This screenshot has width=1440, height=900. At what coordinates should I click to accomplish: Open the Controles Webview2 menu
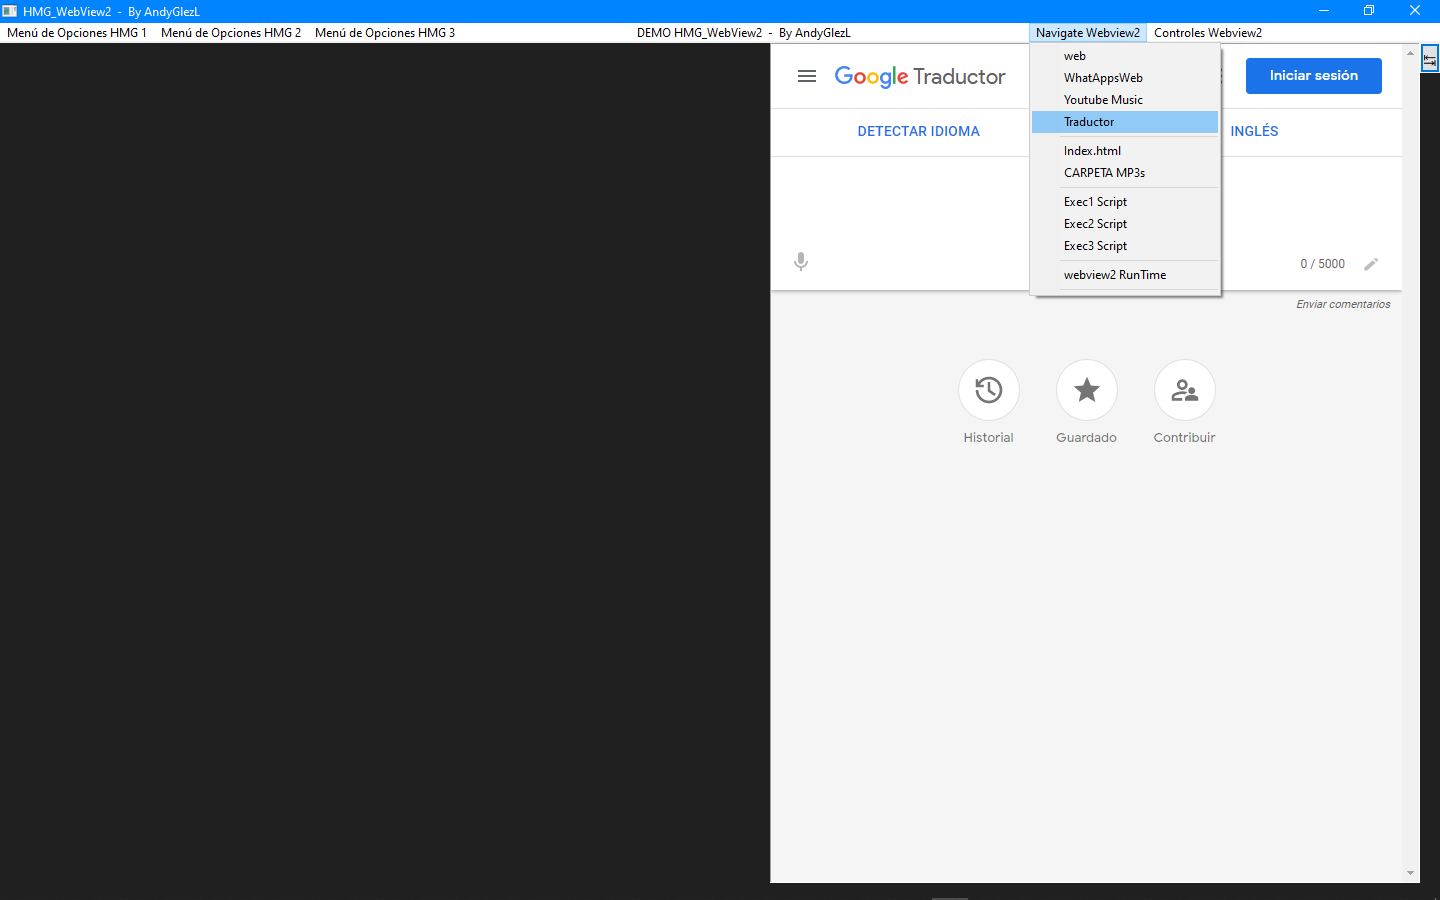pos(1207,33)
